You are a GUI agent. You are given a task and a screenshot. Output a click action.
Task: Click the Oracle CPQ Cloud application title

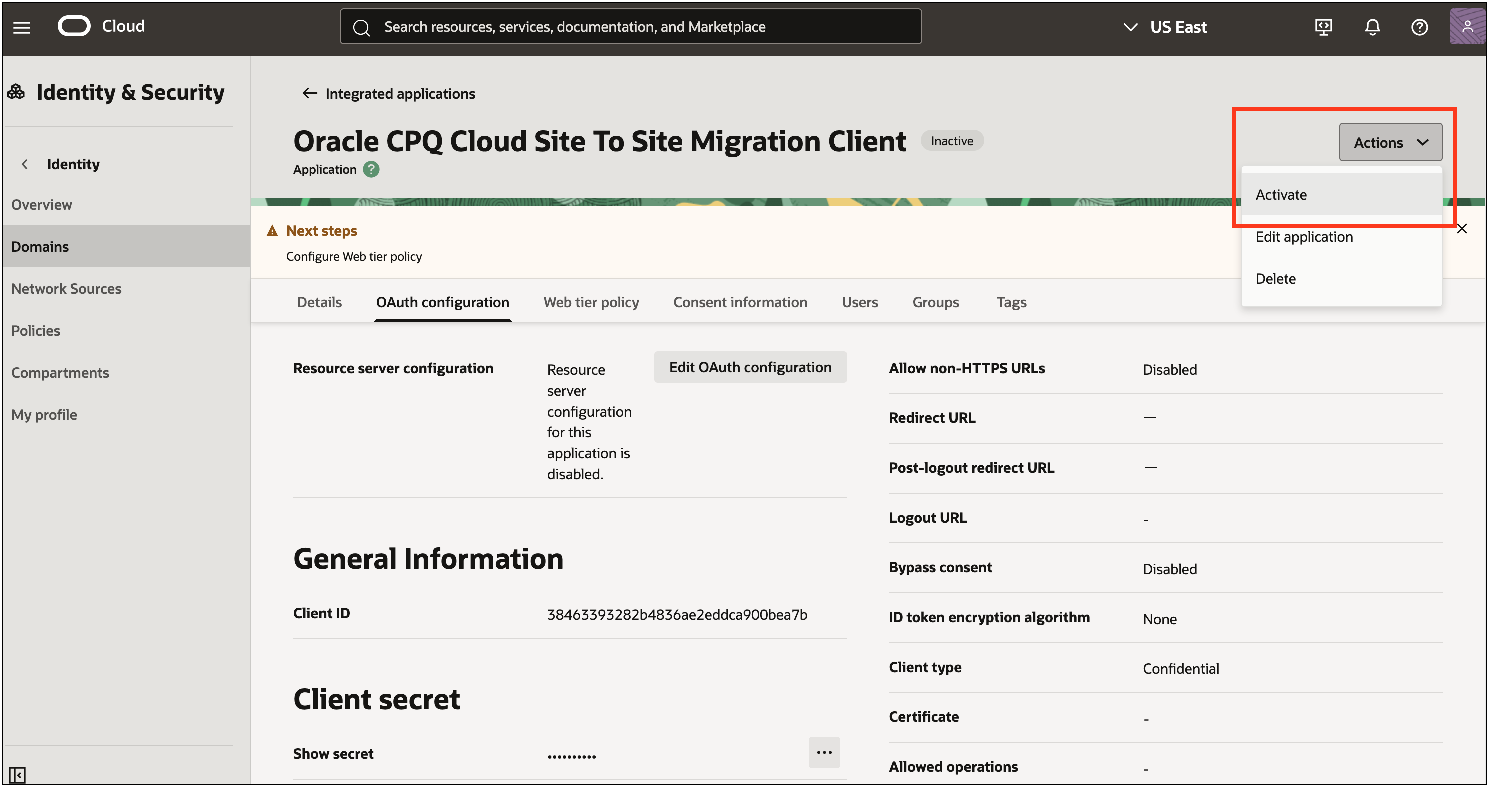point(600,141)
